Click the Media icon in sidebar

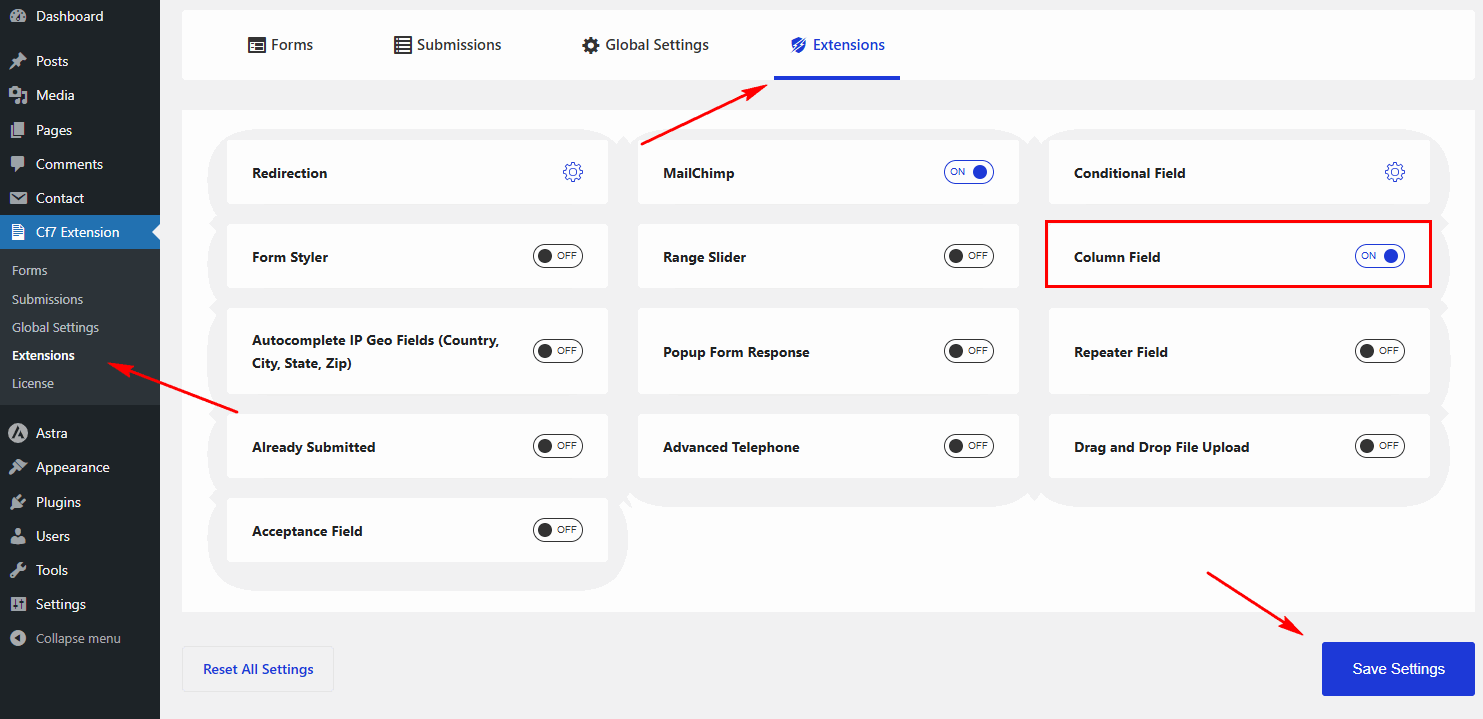point(18,95)
